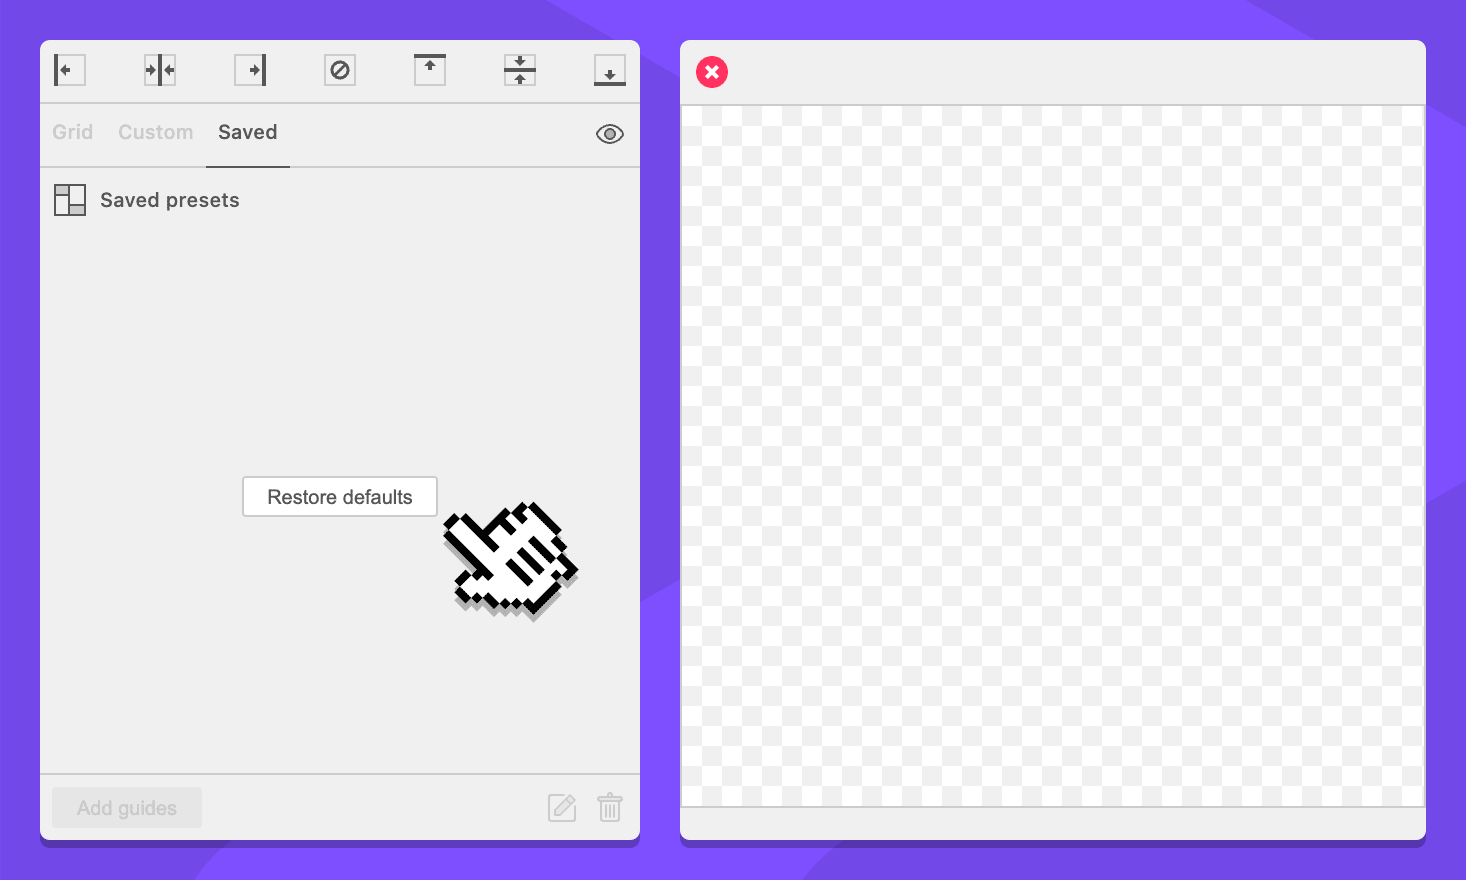Click the trash icon to delete preset
Screen dimensions: 1466x880
tap(610, 807)
